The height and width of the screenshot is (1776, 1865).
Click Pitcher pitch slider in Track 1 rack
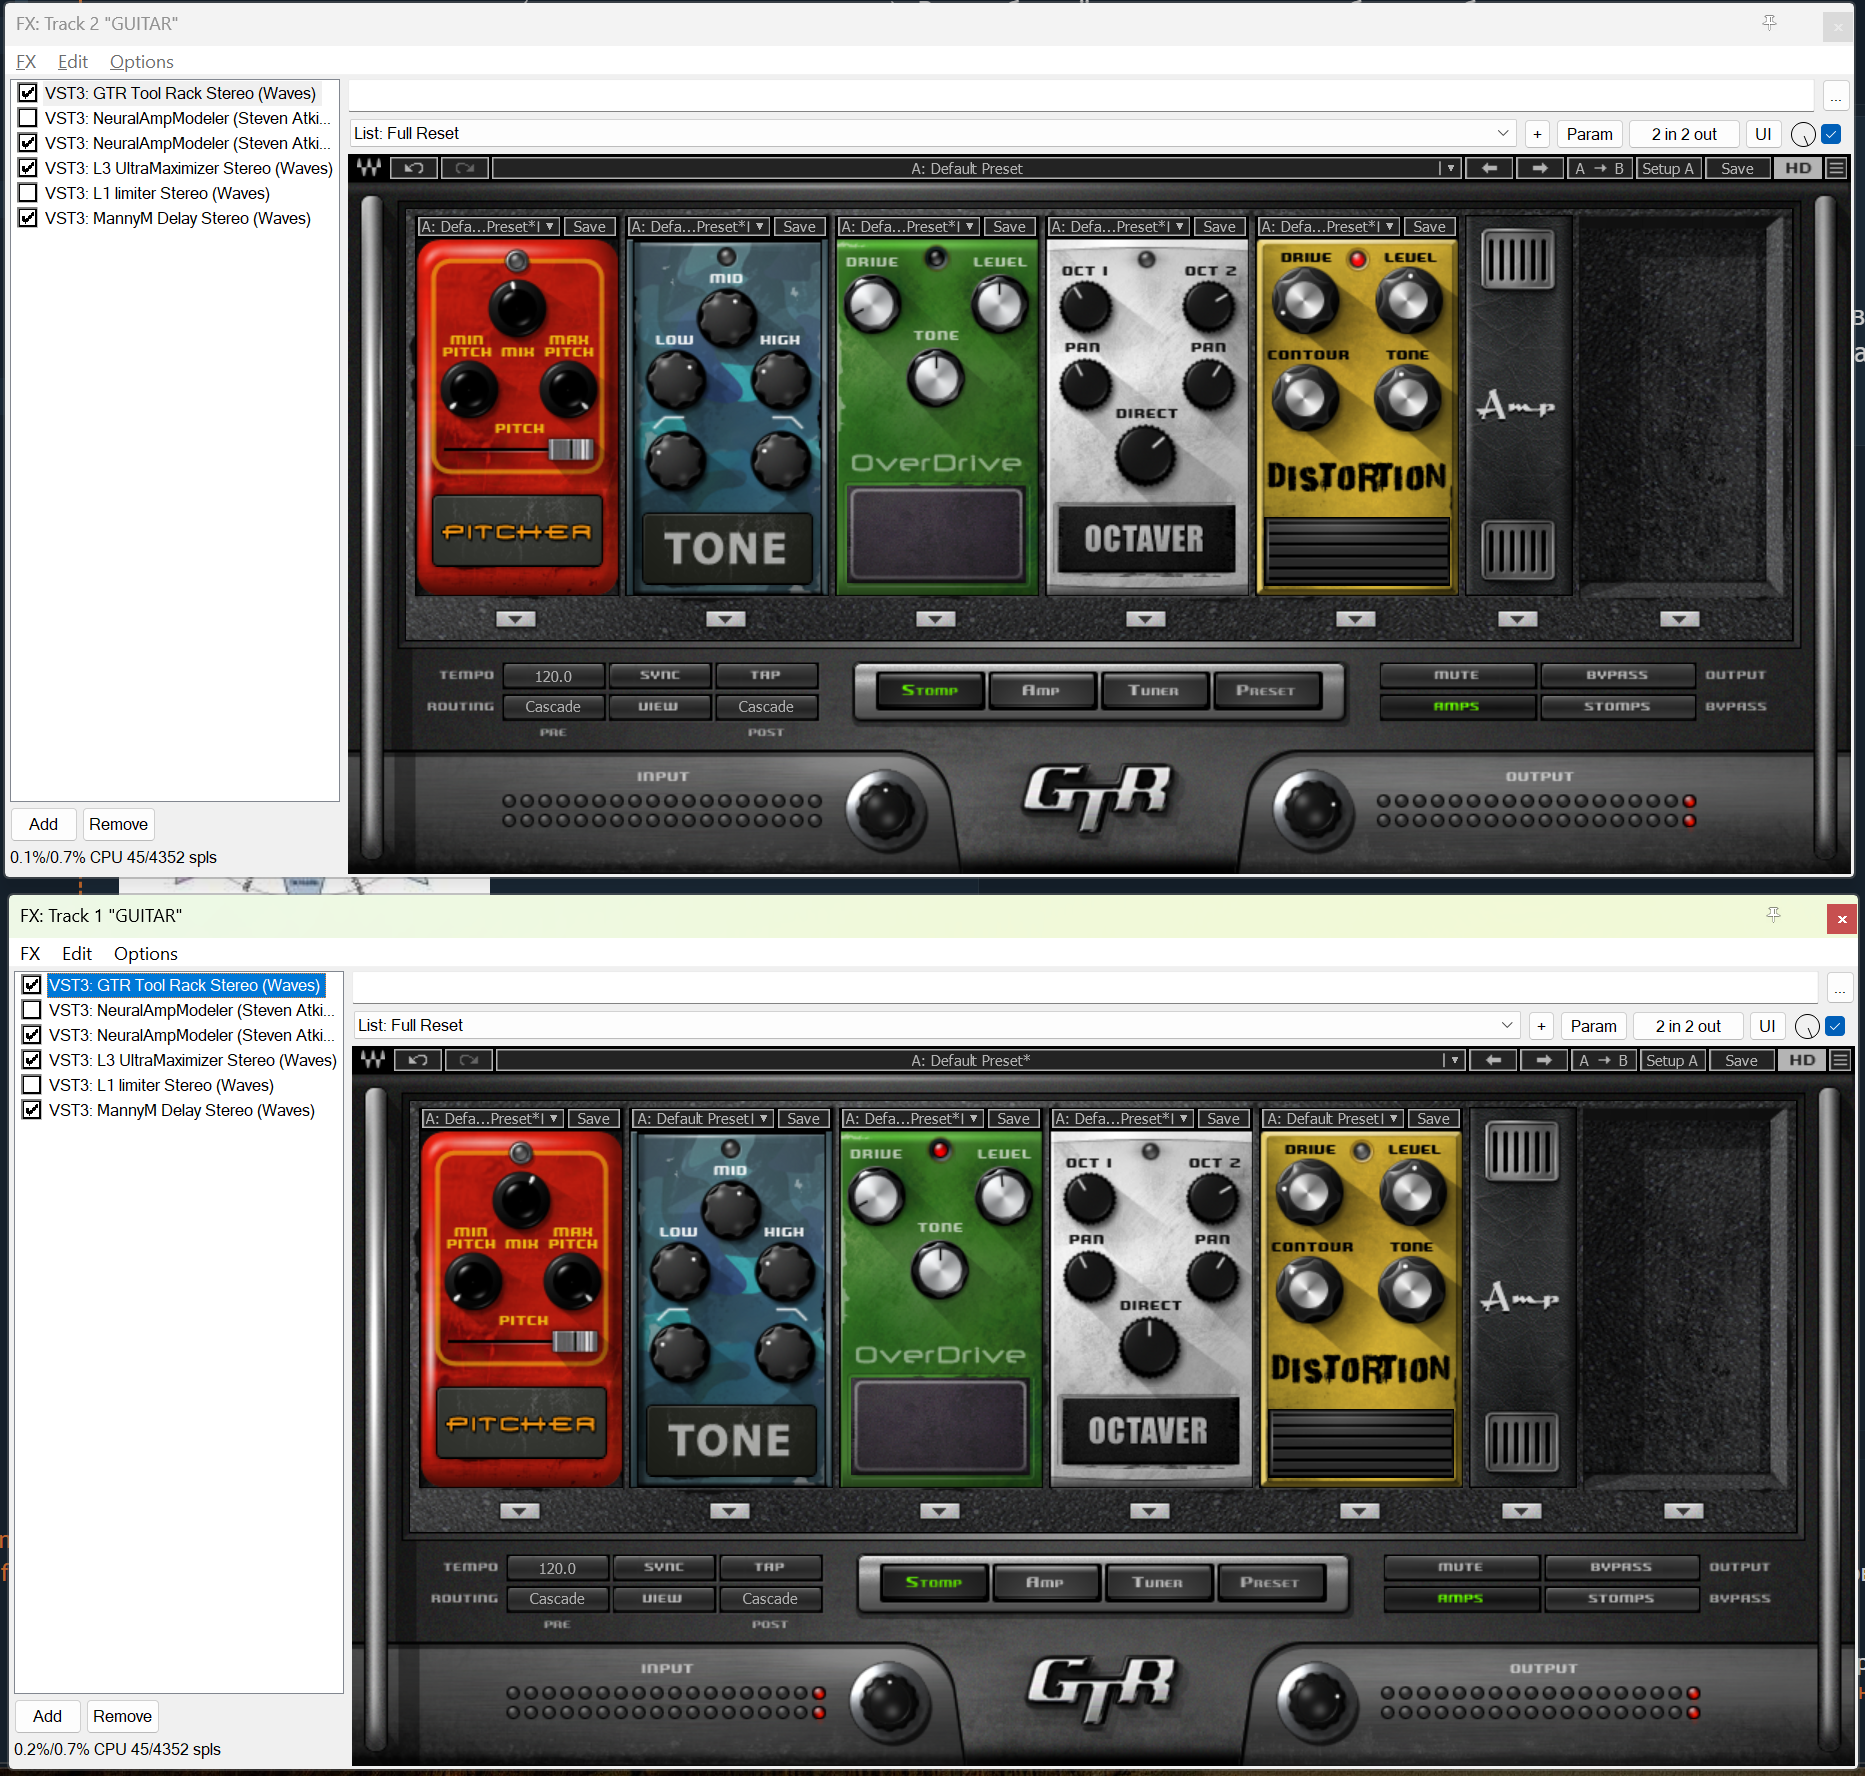576,1341
